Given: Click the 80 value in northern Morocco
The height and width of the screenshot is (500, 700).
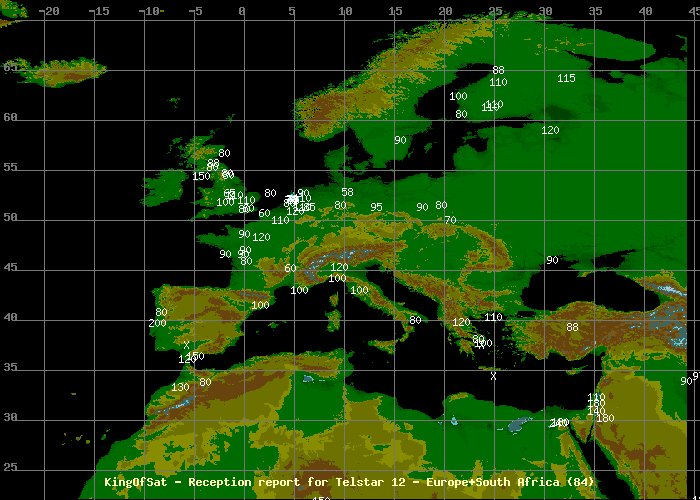Looking at the screenshot, I should pyautogui.click(x=205, y=383).
